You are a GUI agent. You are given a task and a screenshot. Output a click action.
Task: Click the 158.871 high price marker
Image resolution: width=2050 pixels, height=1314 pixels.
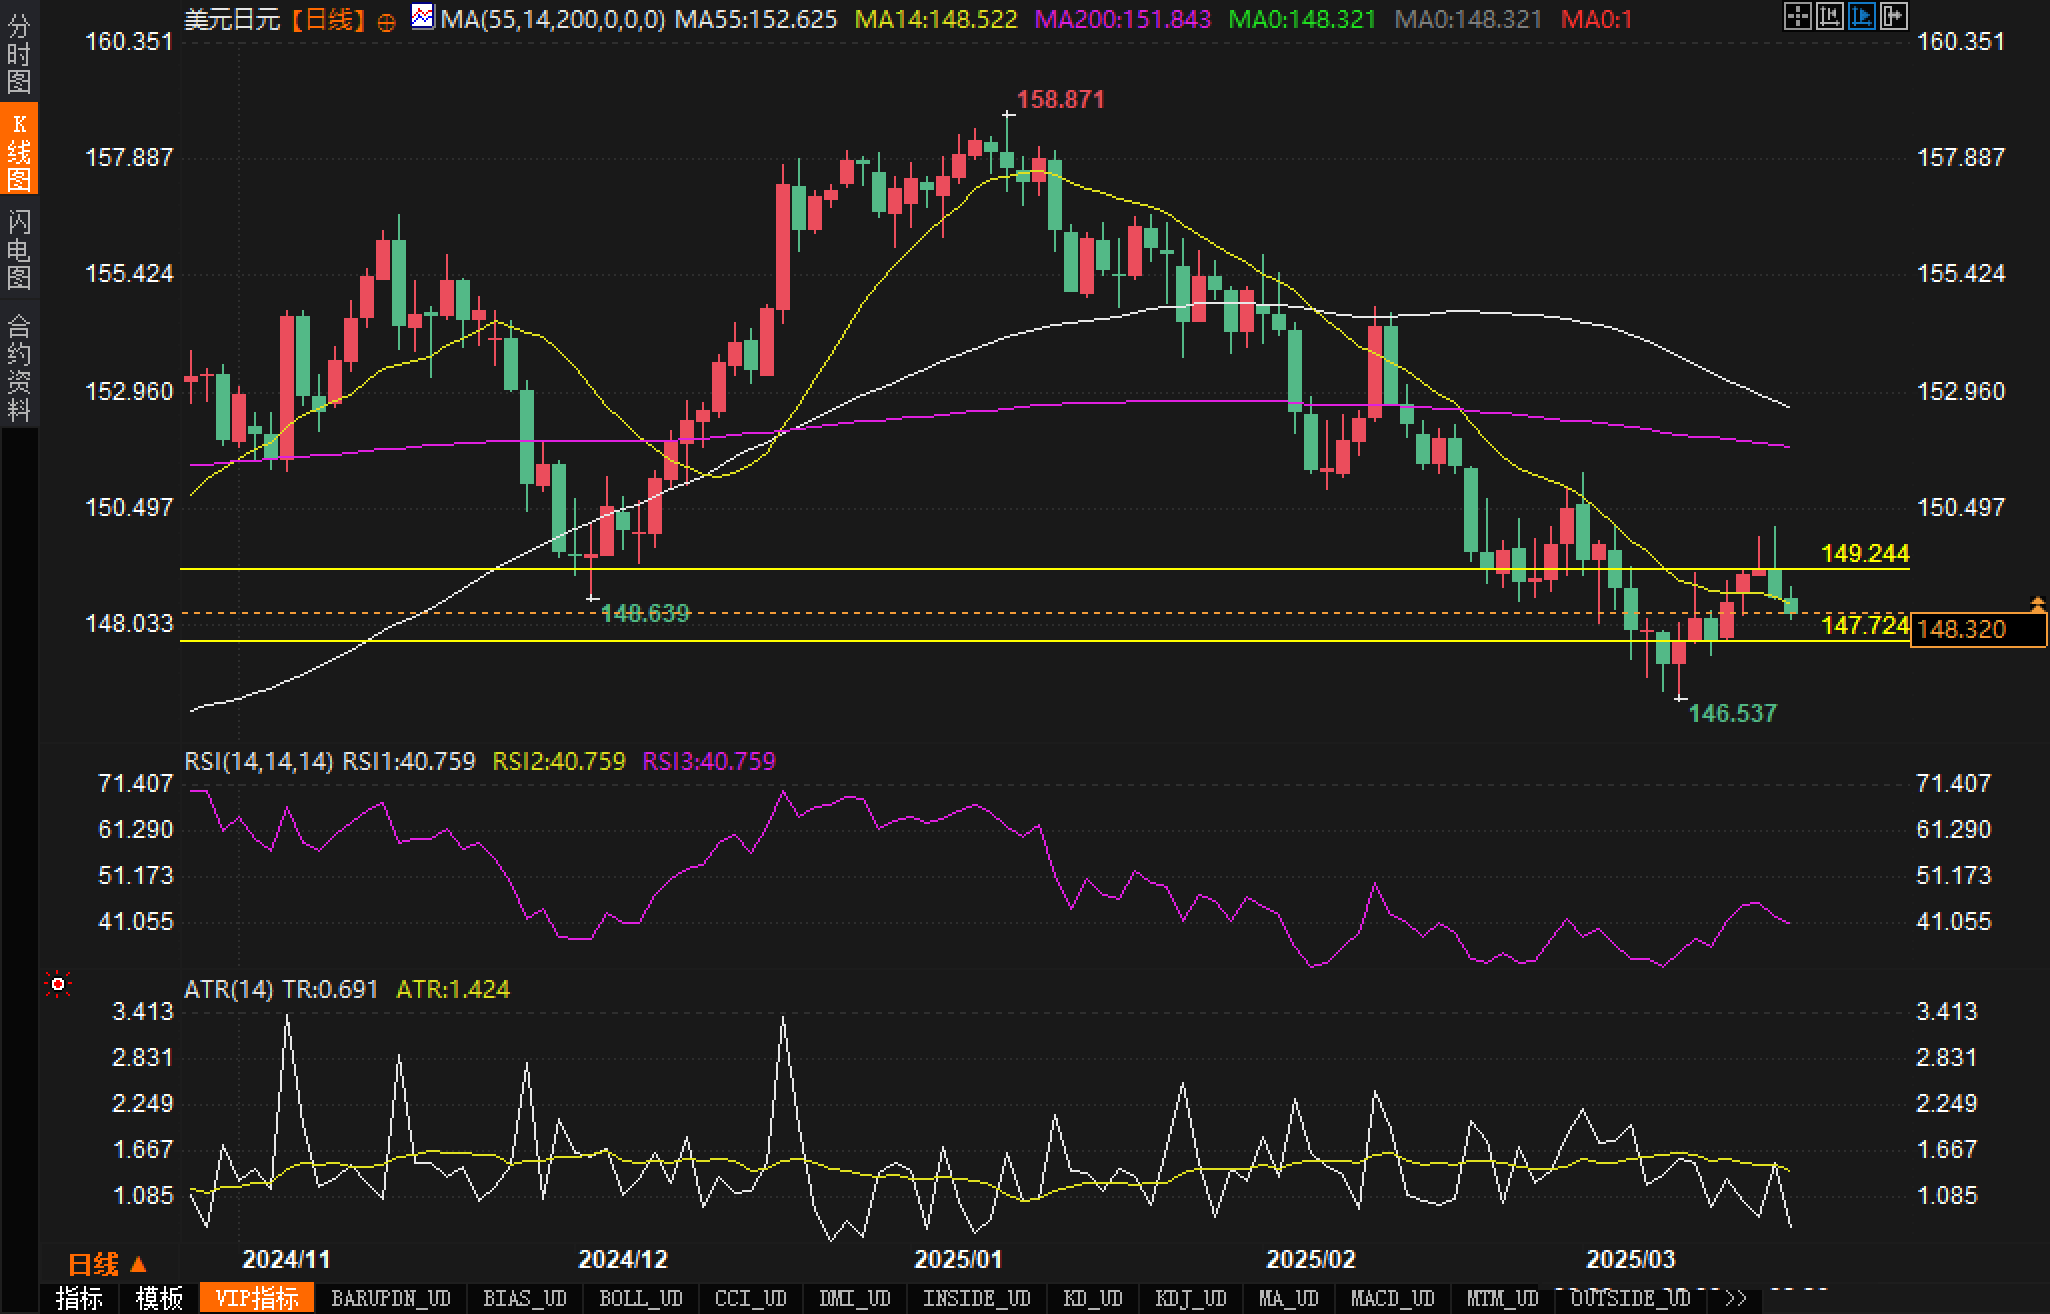coord(1061,99)
